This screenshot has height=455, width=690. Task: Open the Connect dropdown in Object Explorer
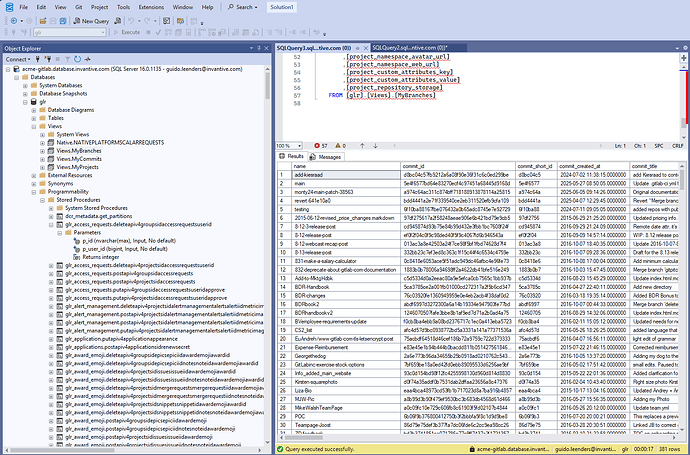(x=18, y=59)
